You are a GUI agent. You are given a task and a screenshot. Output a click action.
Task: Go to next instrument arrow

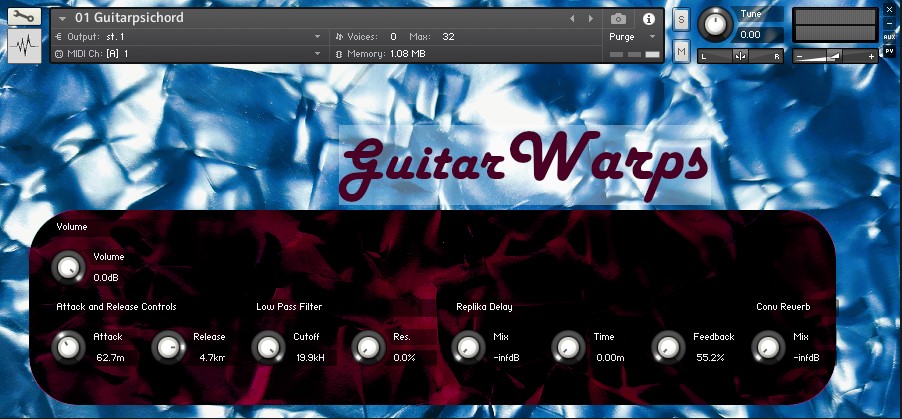pos(591,18)
